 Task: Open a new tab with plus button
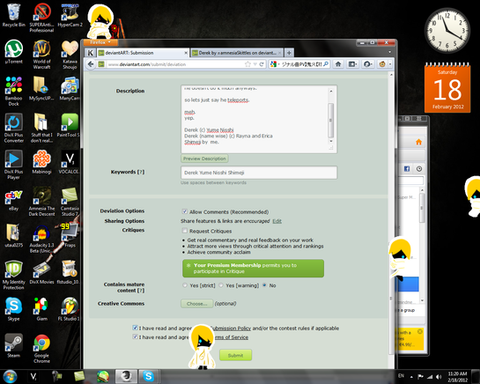(x=289, y=53)
